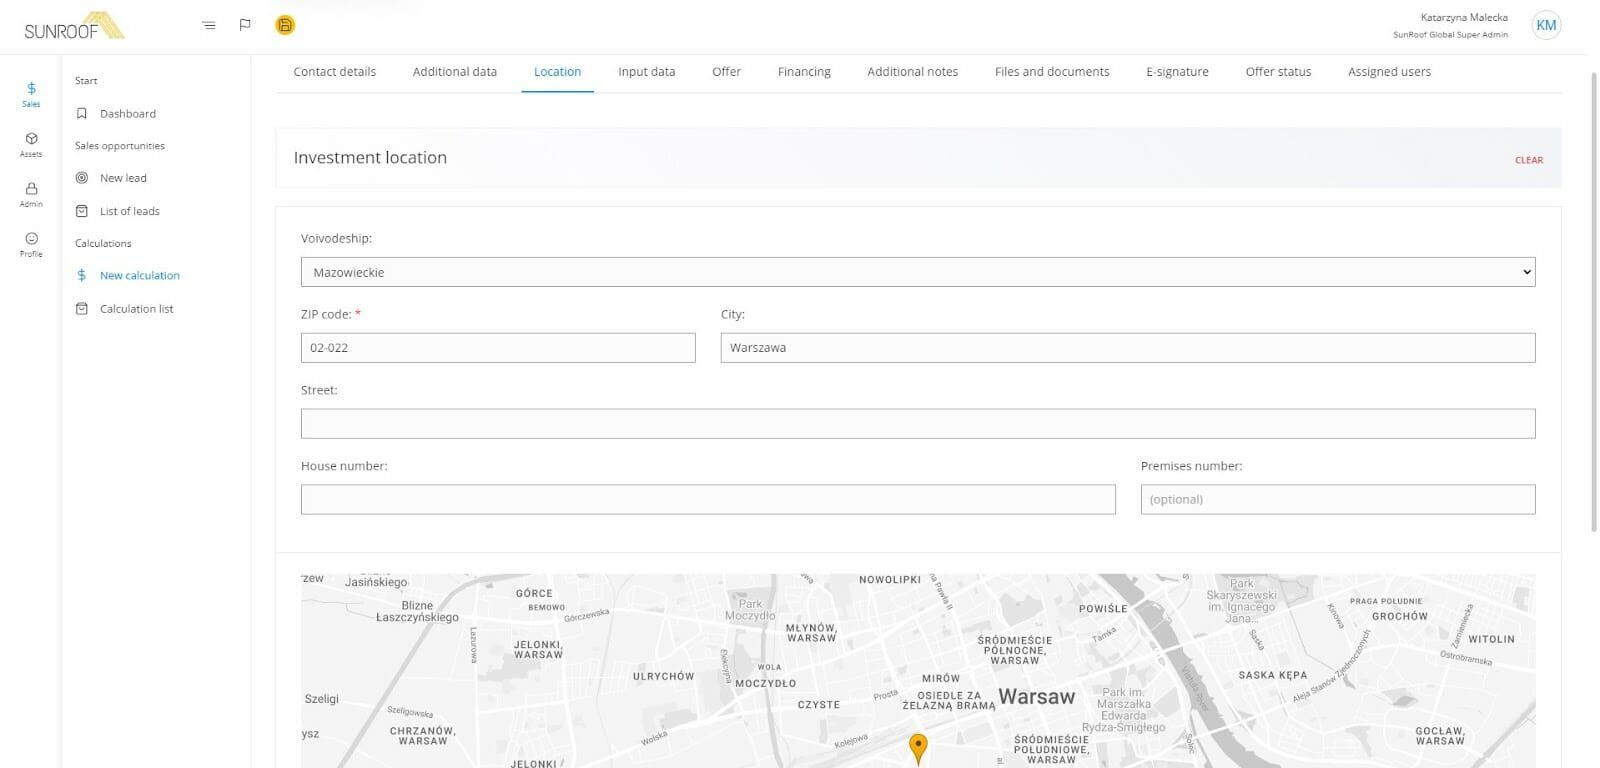
Task: Focus the ZIP code field
Action: pyautogui.click(x=497, y=348)
